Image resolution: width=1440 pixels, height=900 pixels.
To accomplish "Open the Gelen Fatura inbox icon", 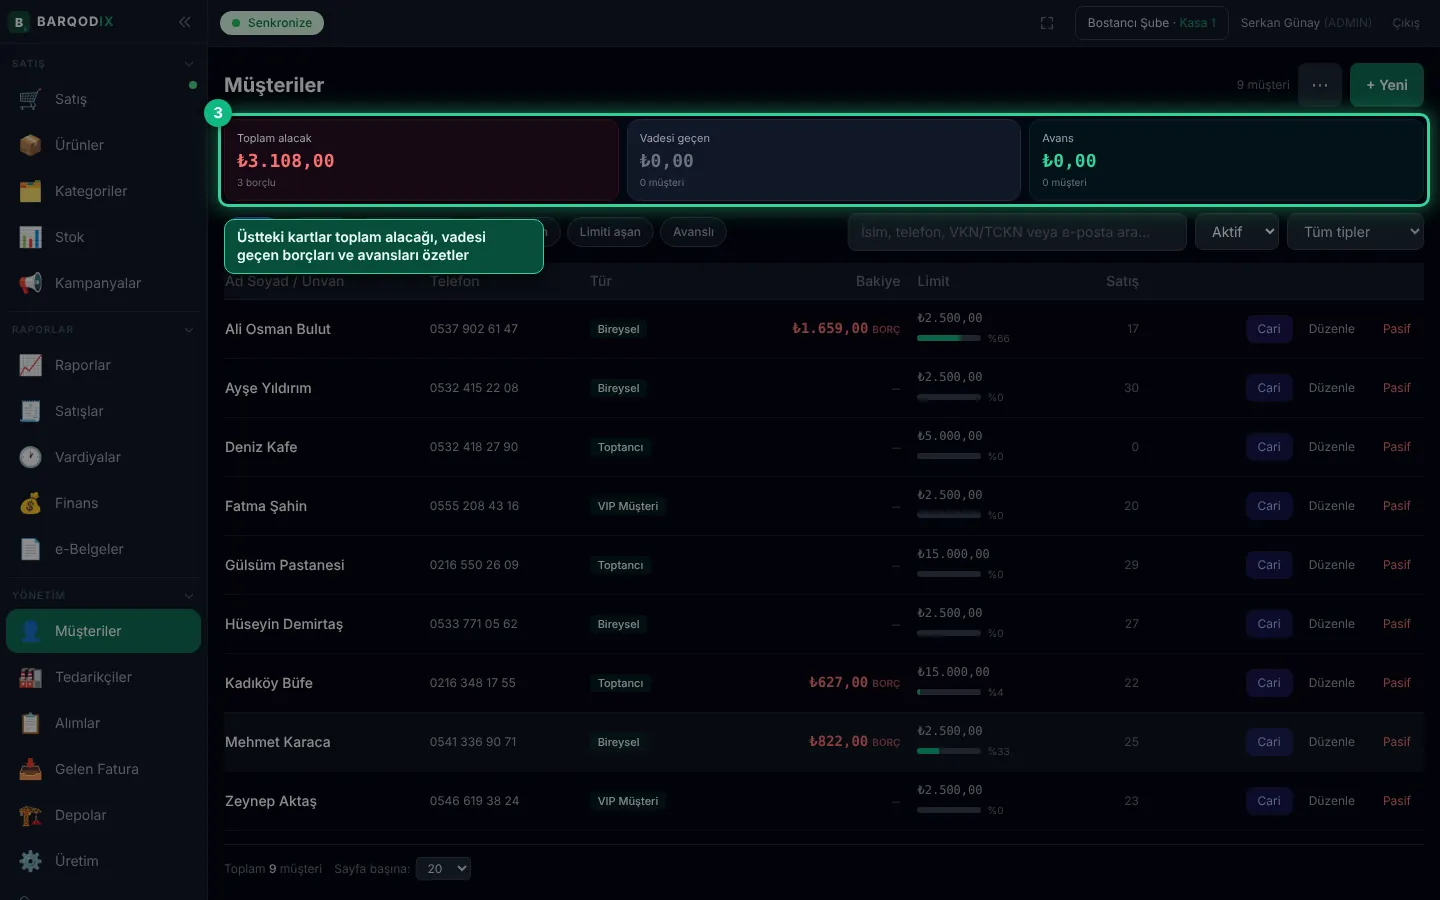I will point(30,769).
